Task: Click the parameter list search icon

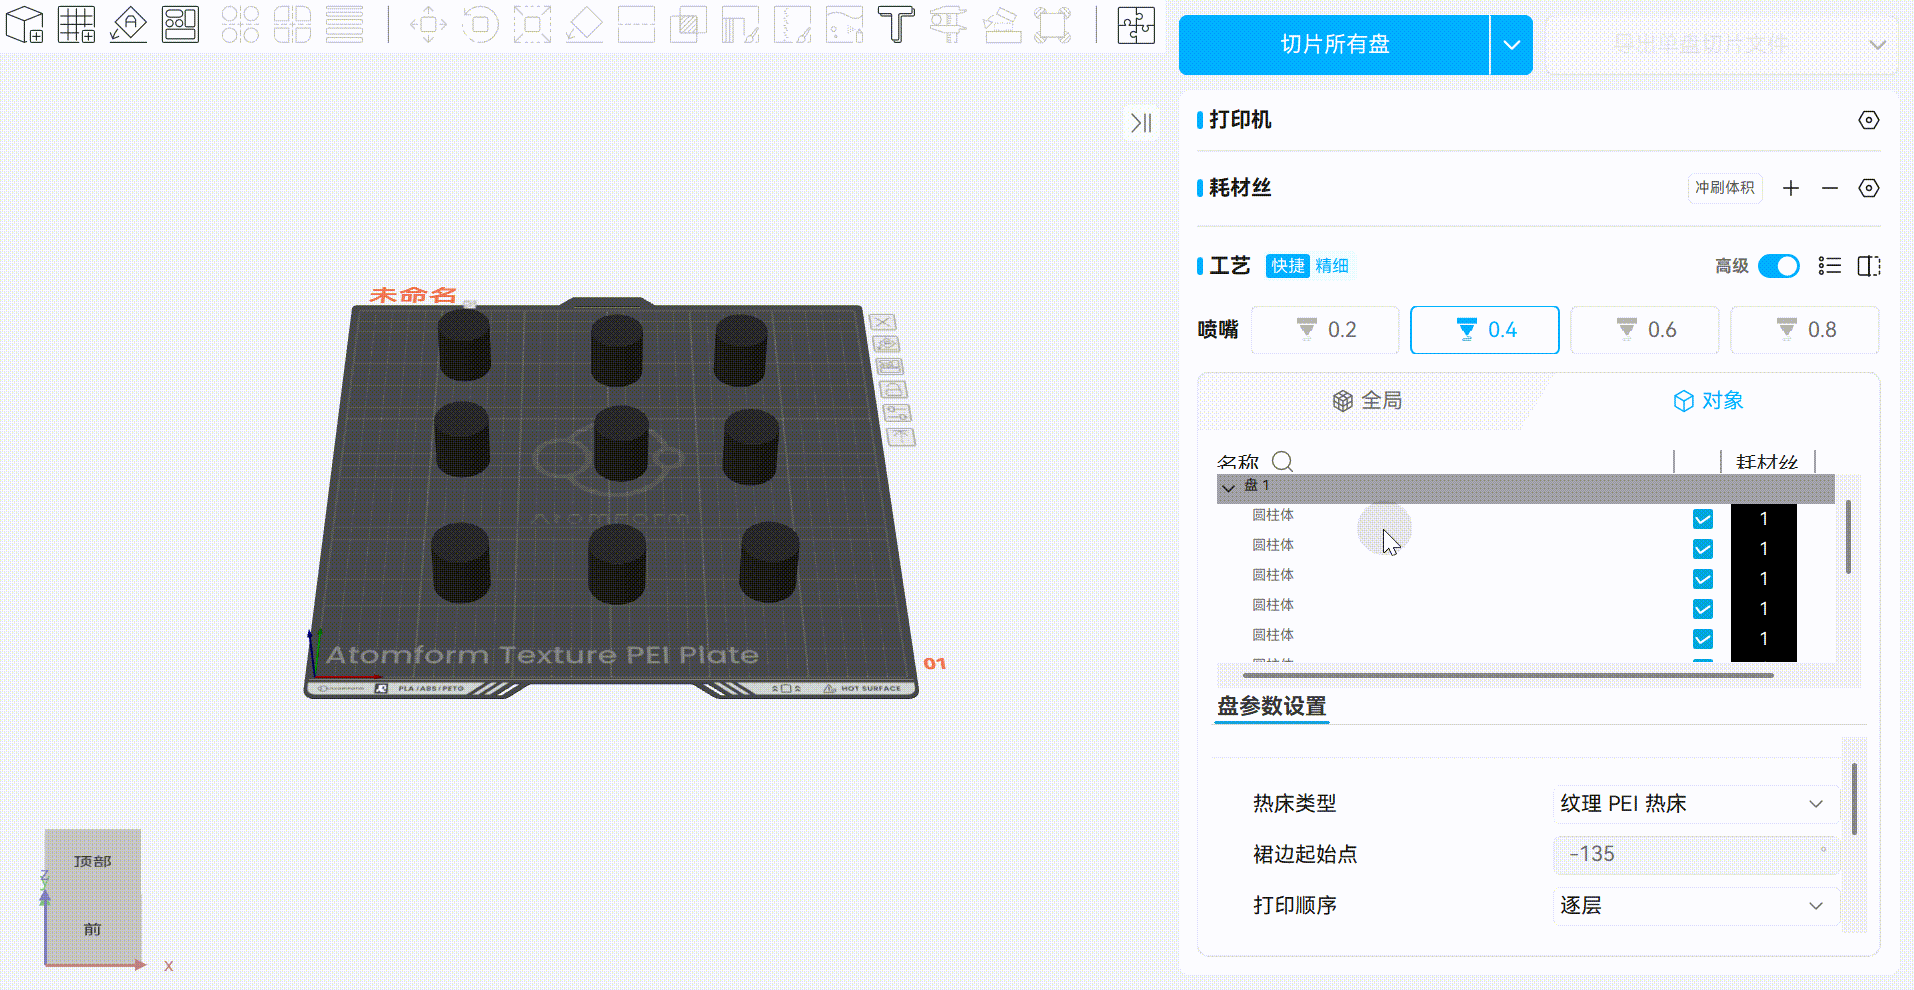Action: [1830, 266]
